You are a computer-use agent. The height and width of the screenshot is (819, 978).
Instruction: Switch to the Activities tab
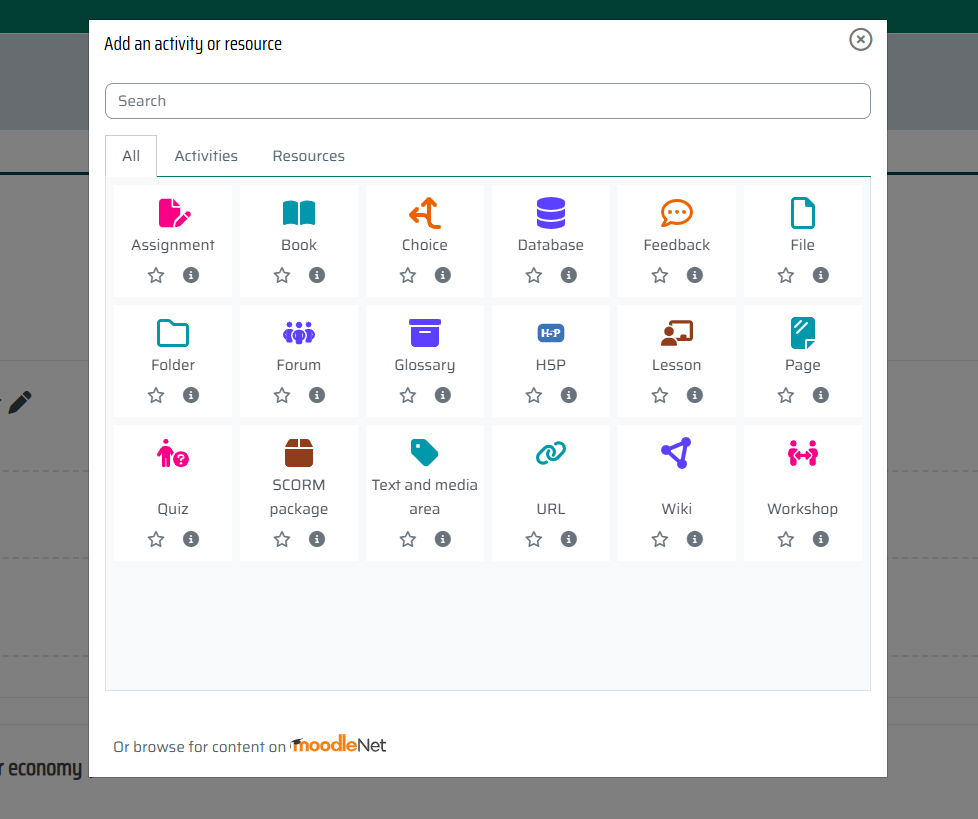pyautogui.click(x=205, y=156)
